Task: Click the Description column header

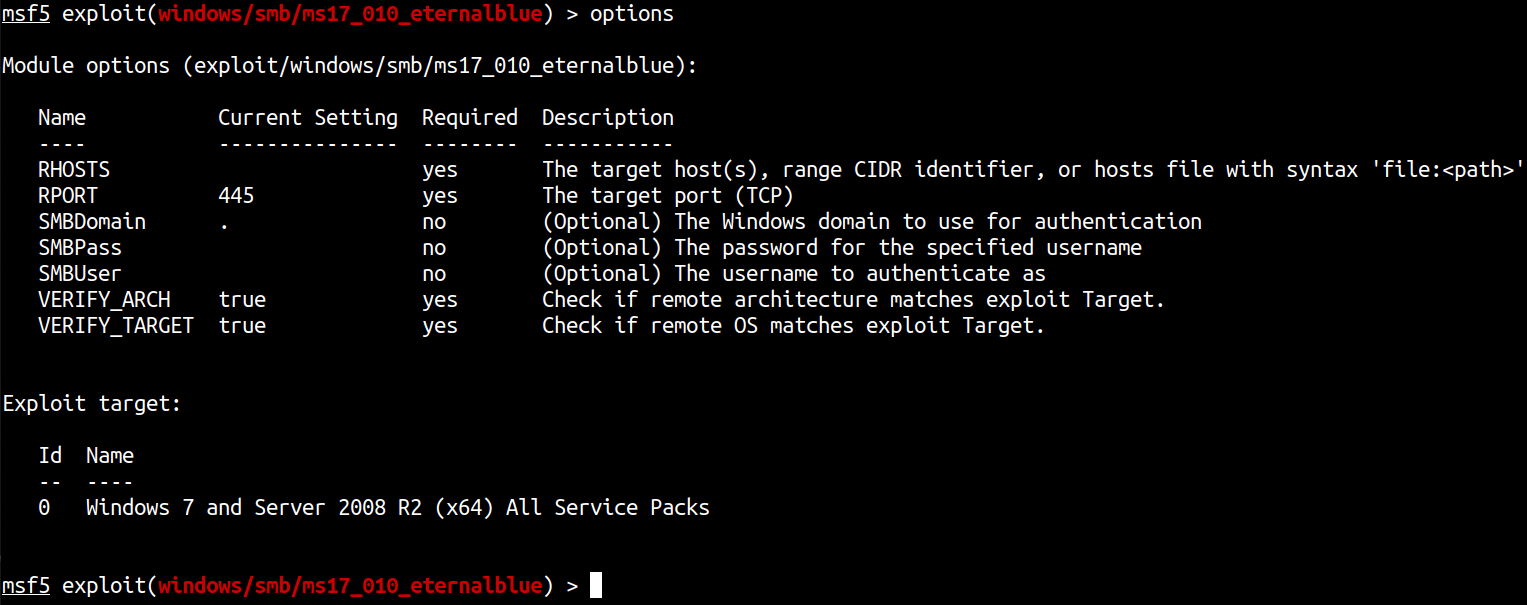Action: point(608,118)
